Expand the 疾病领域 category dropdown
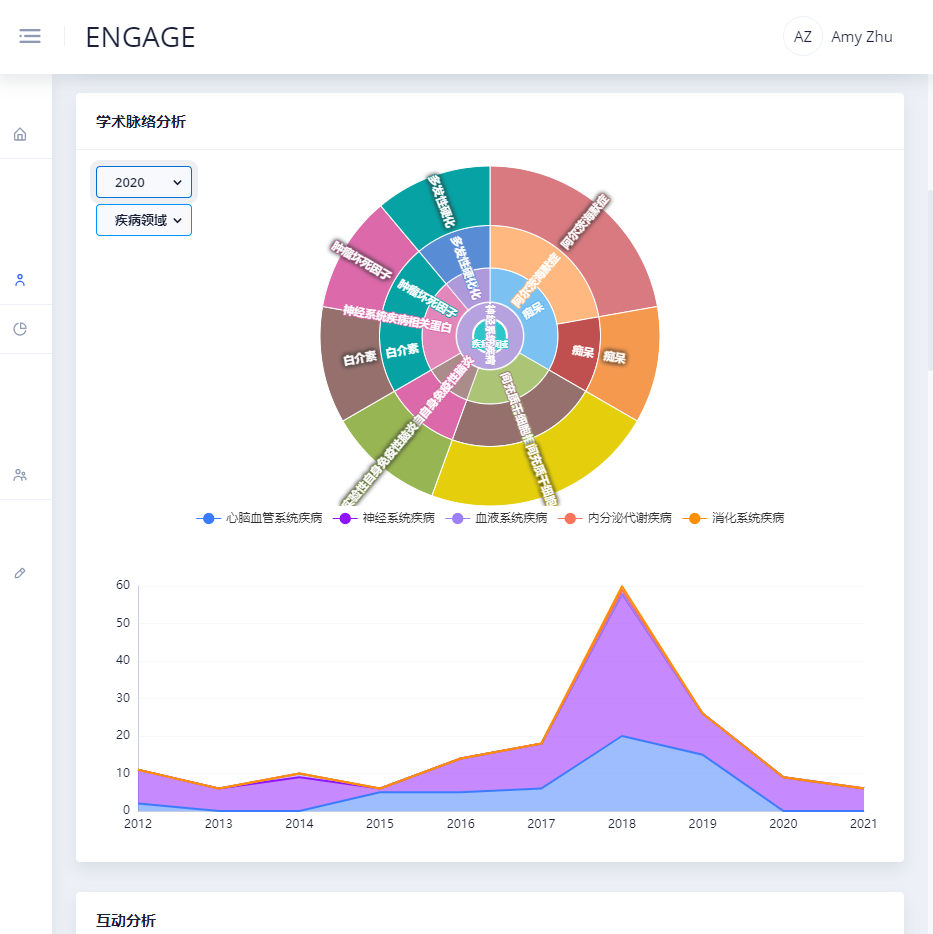 [144, 220]
